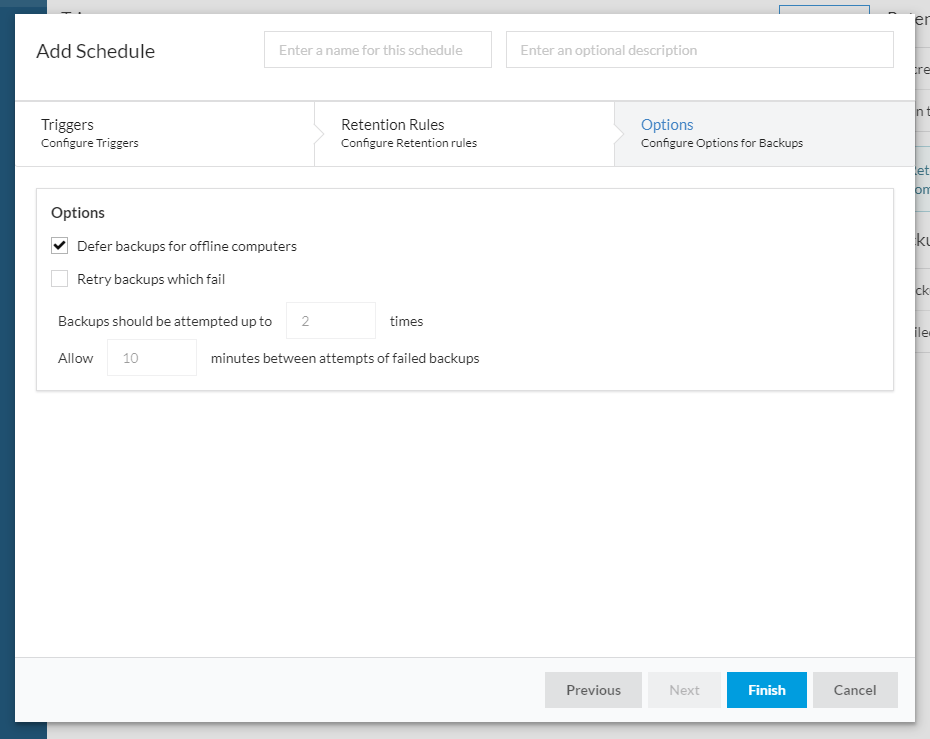Click Finish to save the schedule

click(766, 690)
